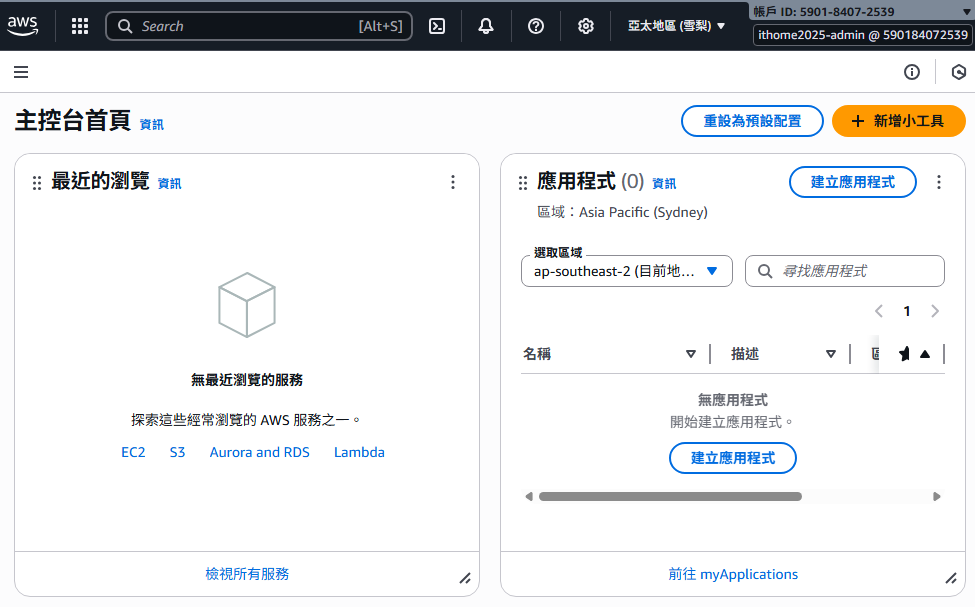Grab the drag handle of 應用程式 widget
Viewport: 975px width, 607px height.
tap(523, 182)
